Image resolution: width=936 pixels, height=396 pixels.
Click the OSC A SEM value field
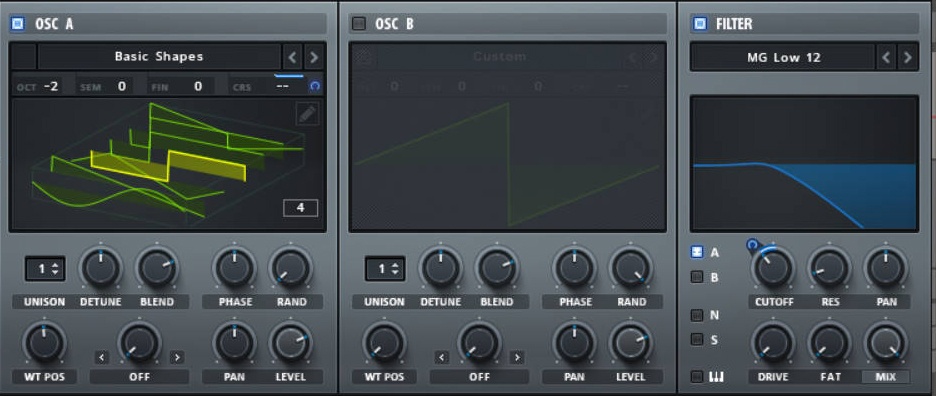(121, 86)
